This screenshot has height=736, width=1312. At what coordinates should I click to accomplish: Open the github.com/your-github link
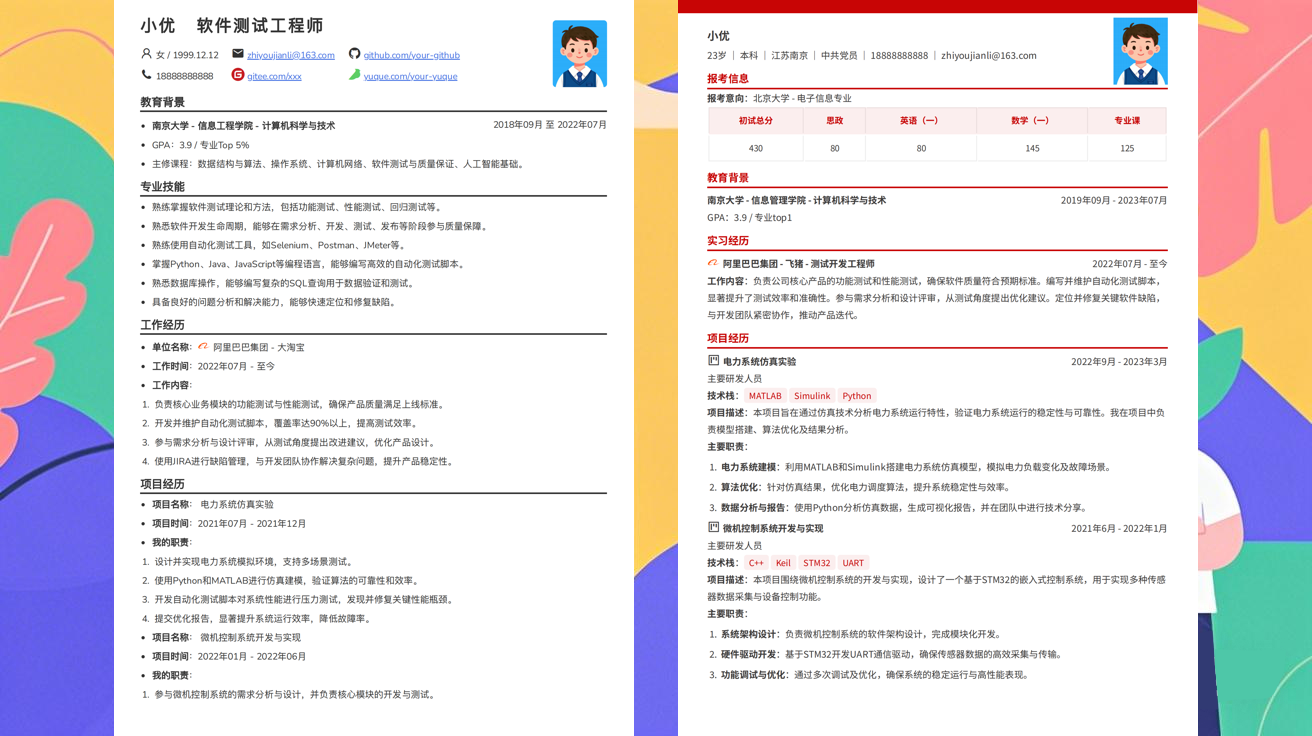411,55
